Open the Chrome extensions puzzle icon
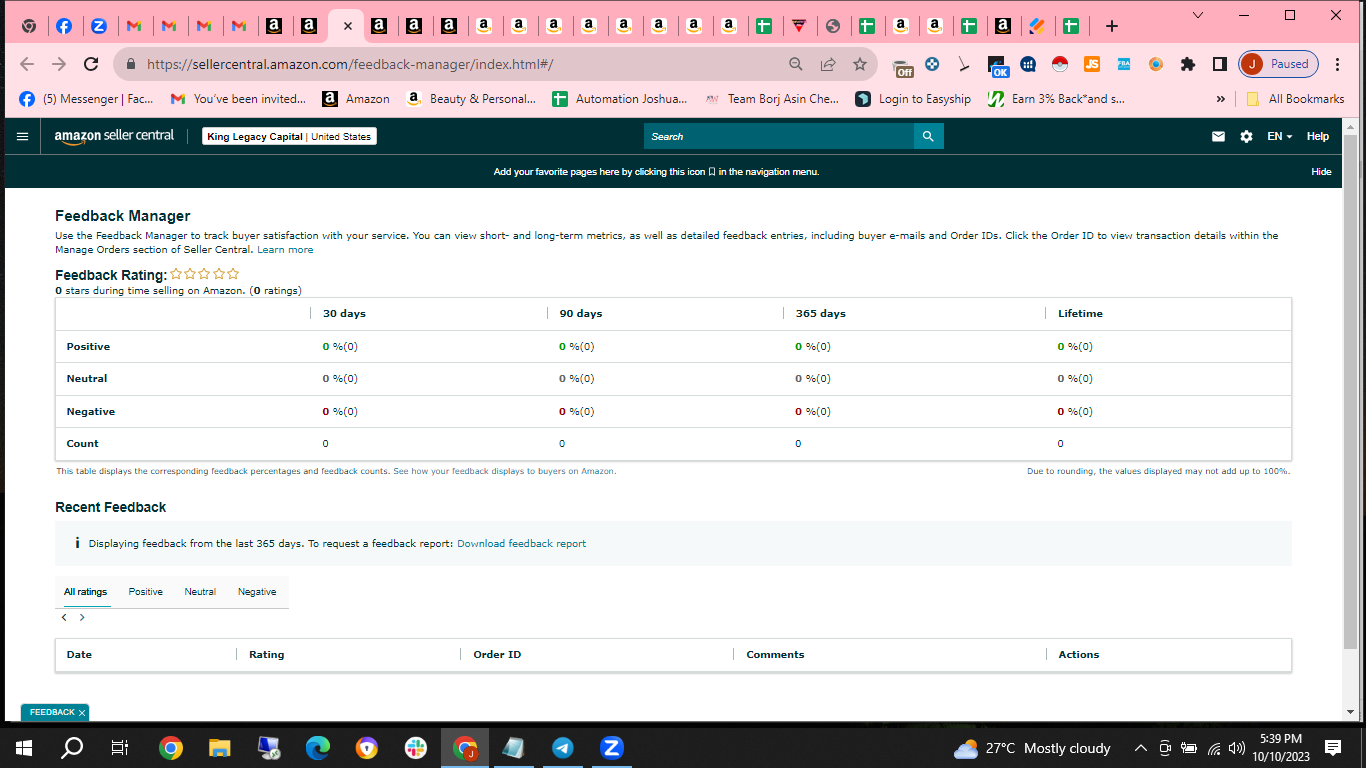This screenshot has height=768, width=1366. (x=1188, y=64)
